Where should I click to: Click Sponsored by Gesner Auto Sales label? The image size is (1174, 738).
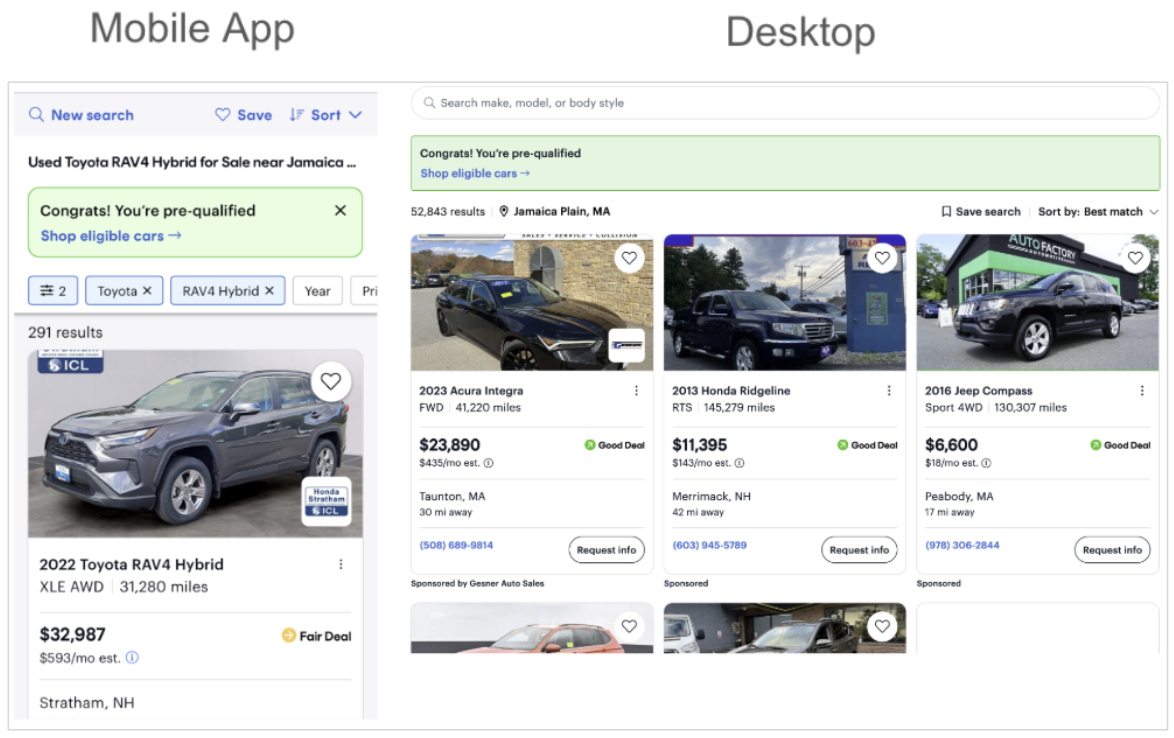click(478, 583)
